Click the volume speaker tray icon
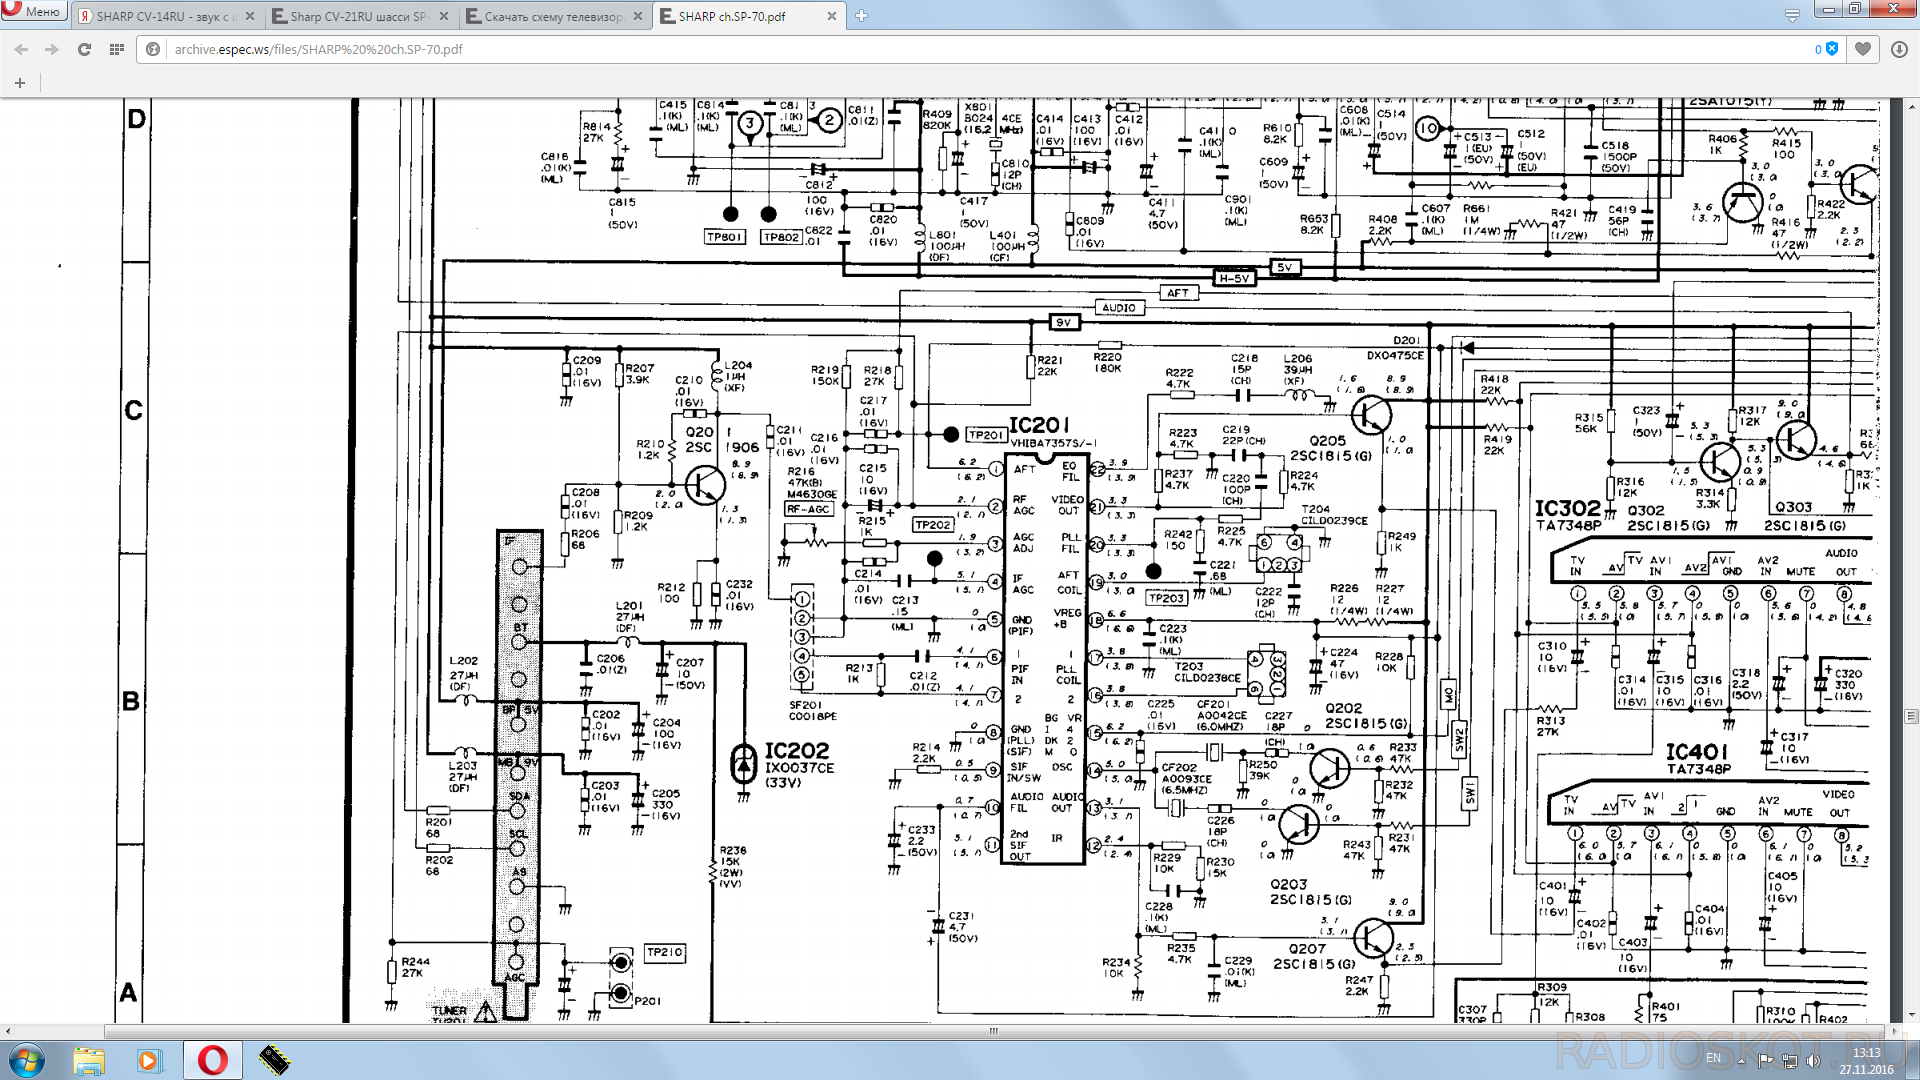 [1813, 1060]
